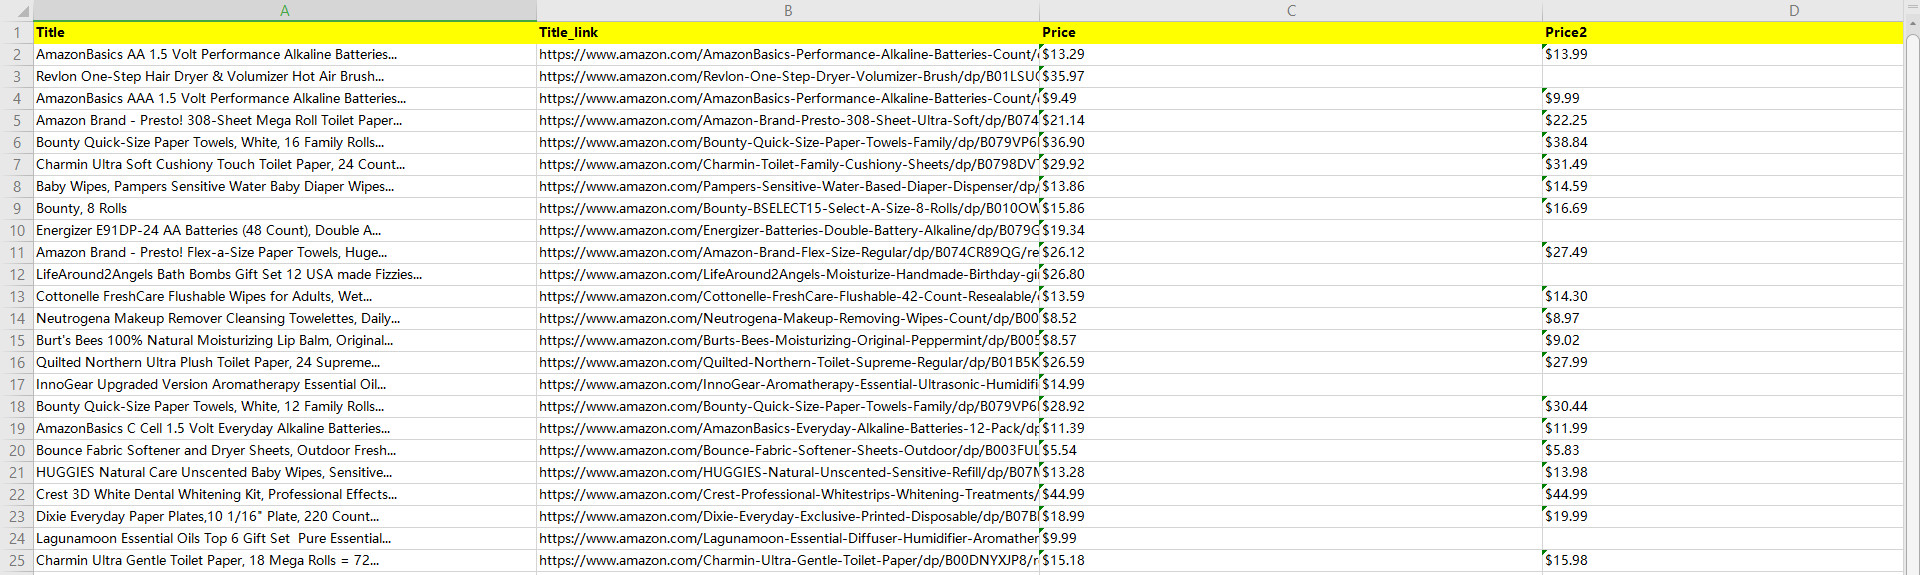Screen dimensions: 1920x575
Task: Select column A header
Action: click(x=285, y=10)
